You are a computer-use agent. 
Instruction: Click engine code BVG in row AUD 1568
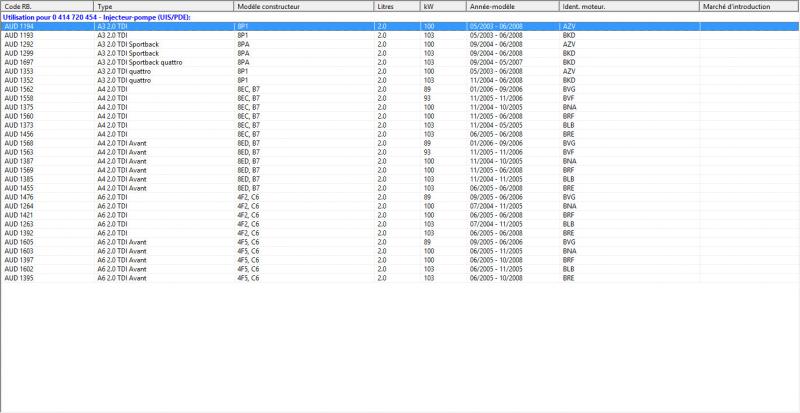(x=569, y=143)
